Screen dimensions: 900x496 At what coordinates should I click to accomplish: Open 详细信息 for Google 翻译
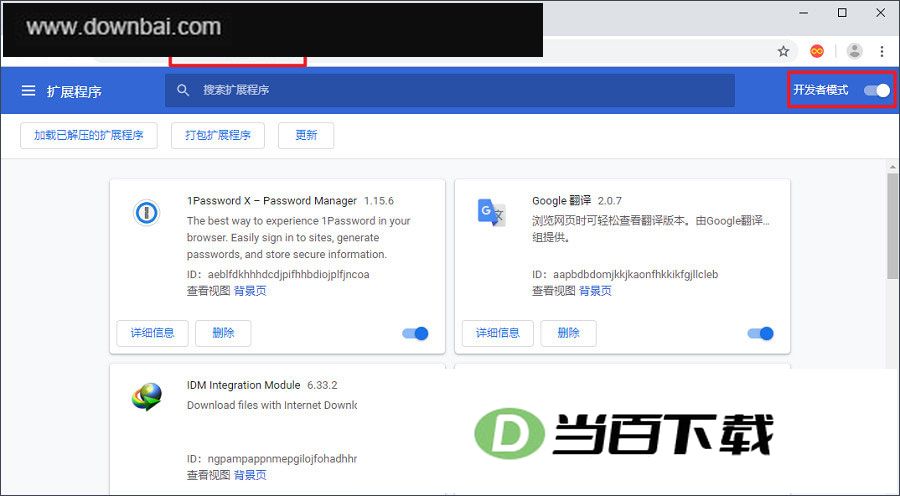pos(498,333)
